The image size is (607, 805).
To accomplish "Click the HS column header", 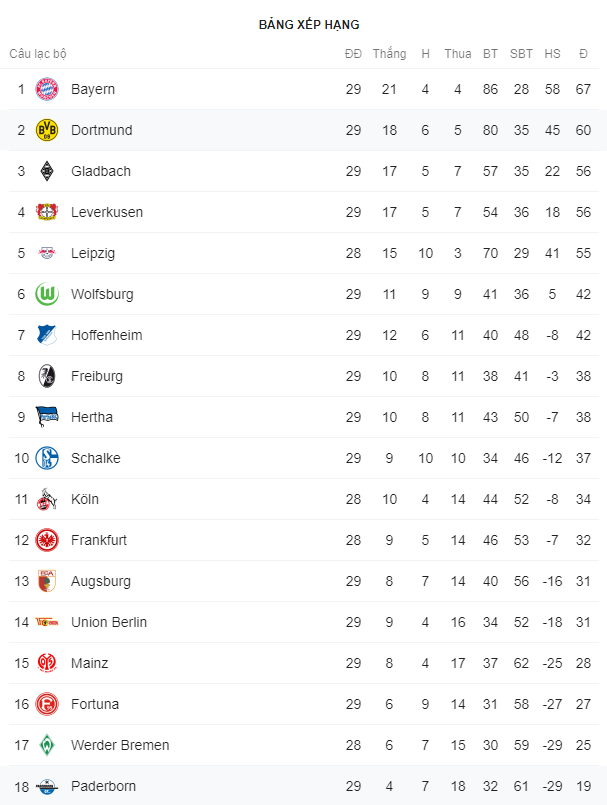I will point(553,53).
